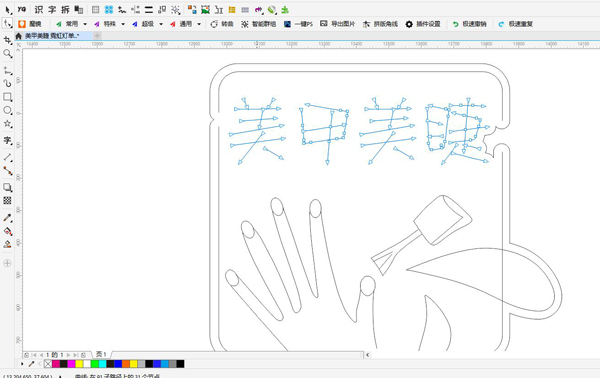Open the 特殊 dropdown arrow
The image size is (600, 378).
(x=123, y=24)
